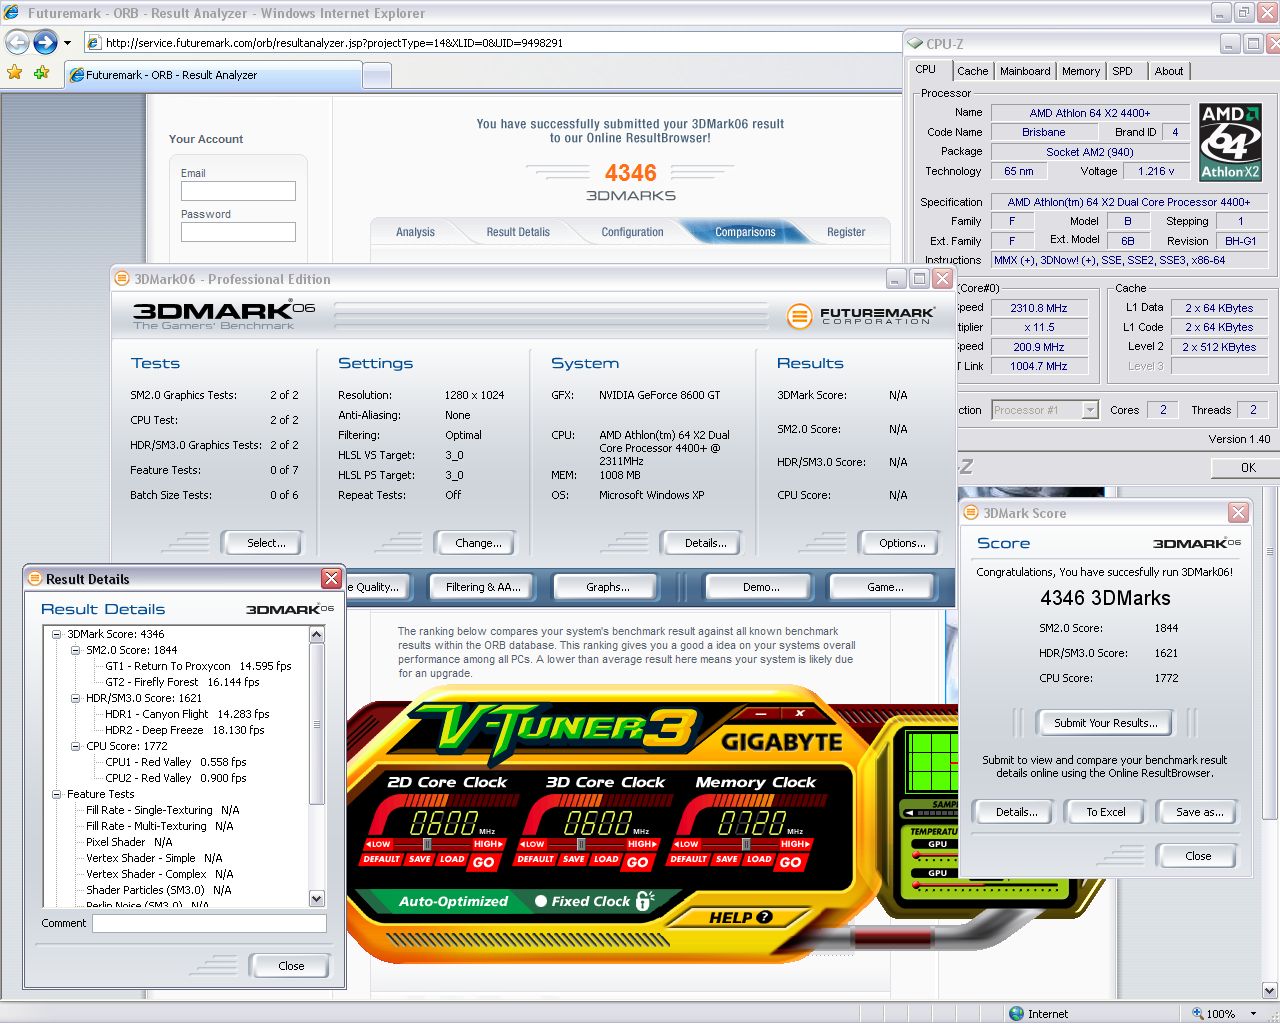Collapse the SM2.0 Score: 1844 node
The image size is (1280, 1024).
point(76,650)
